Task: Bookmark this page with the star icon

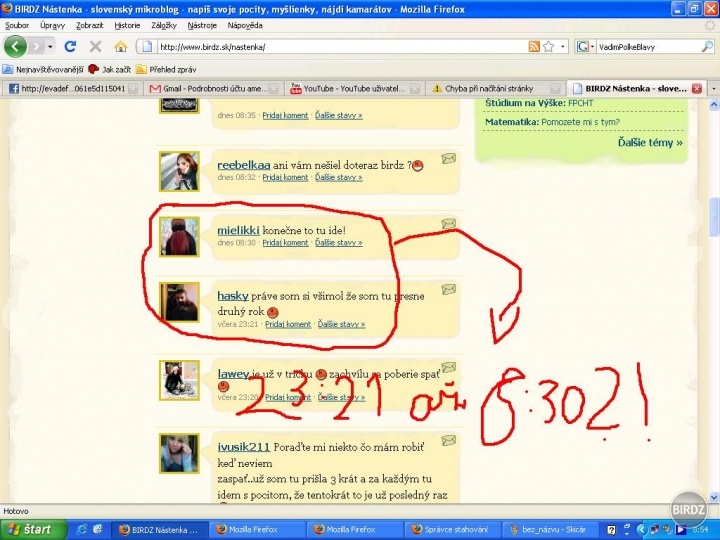Action: tap(549, 46)
